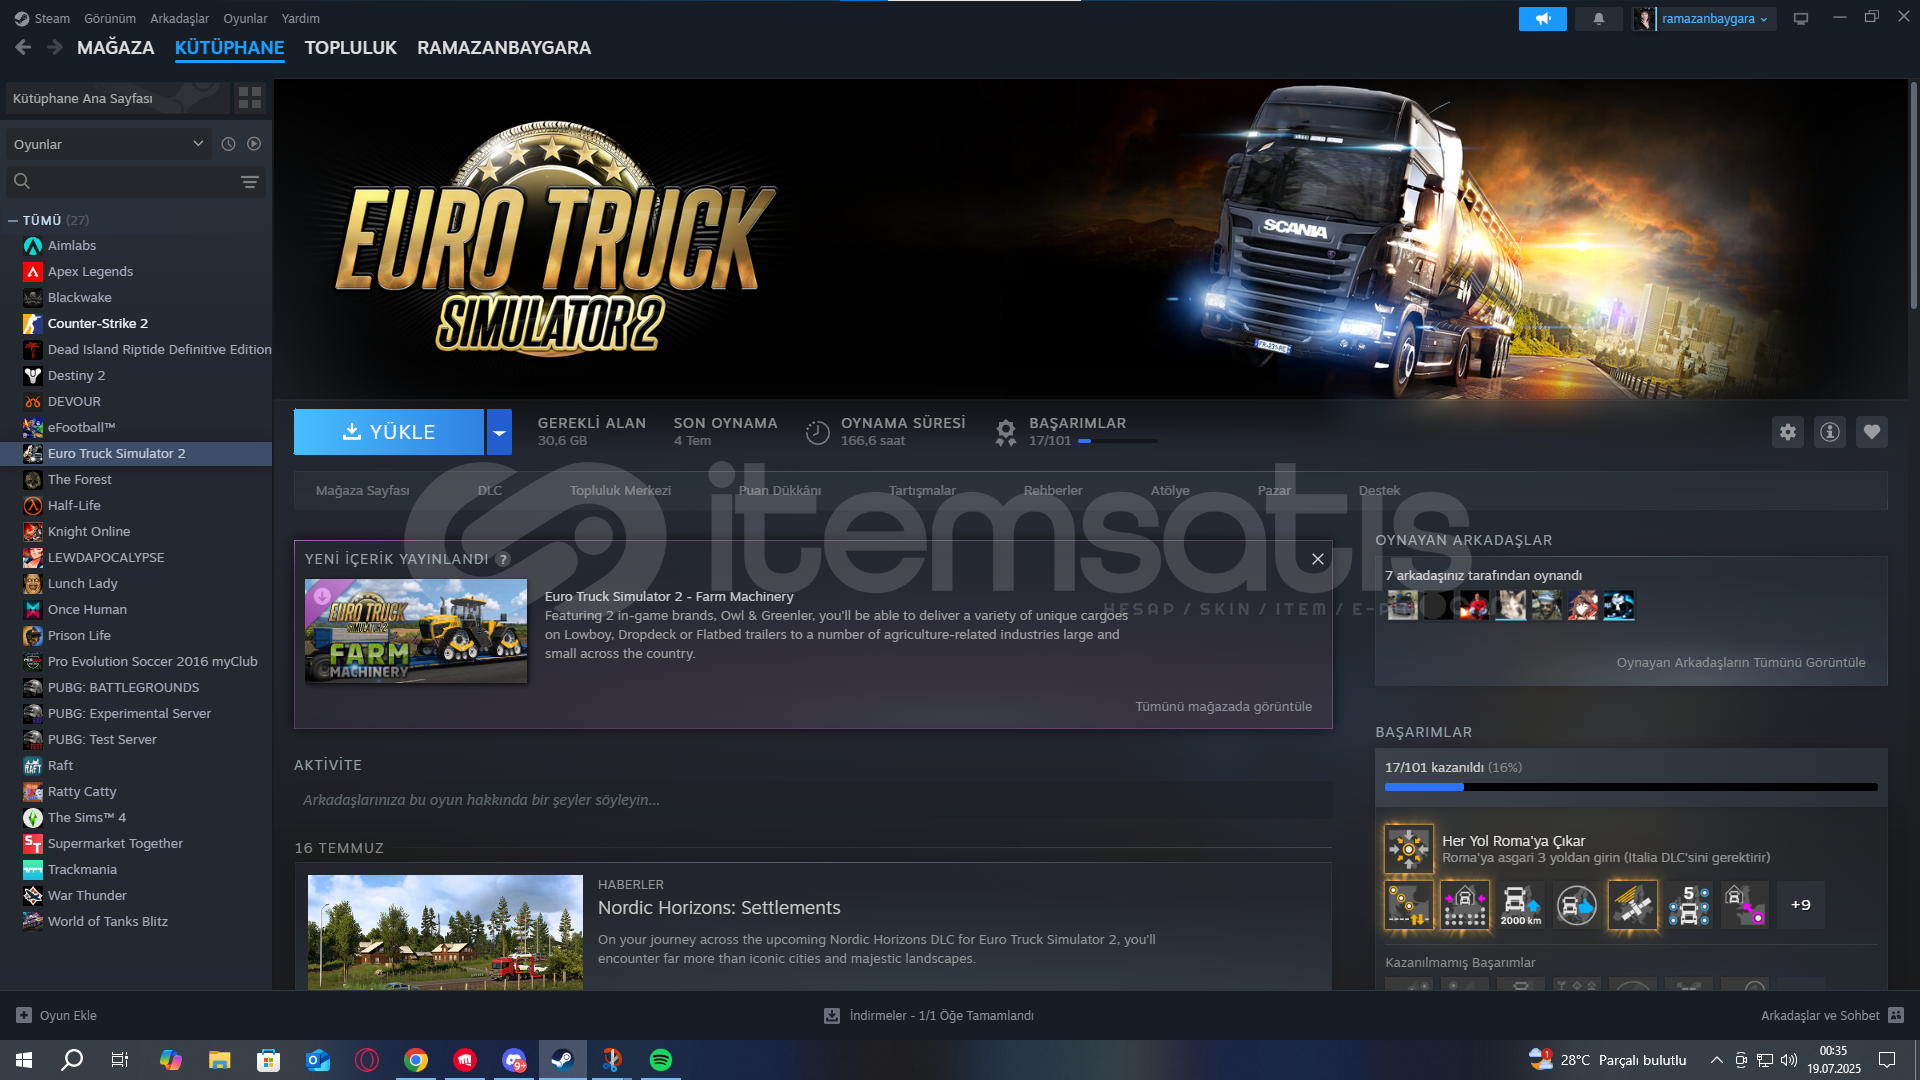This screenshot has height=1080, width=1920.
Task: Click the activity comment input field
Action: point(813,800)
